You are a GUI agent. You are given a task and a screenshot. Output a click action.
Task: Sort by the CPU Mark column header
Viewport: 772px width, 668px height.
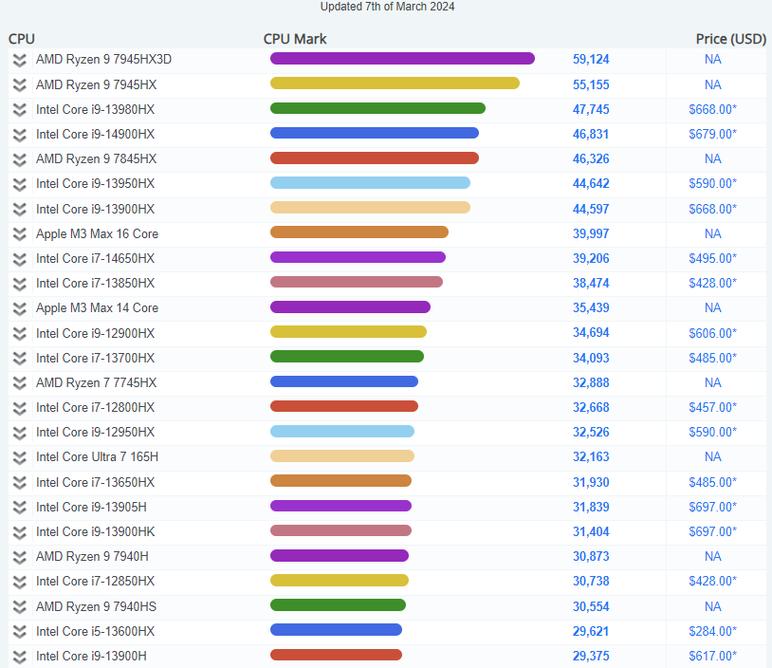coord(295,39)
